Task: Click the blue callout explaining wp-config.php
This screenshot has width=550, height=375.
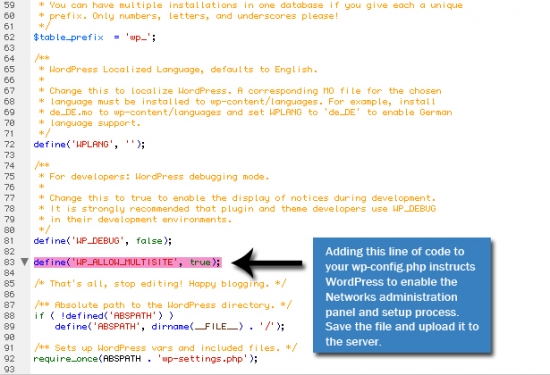Action: coord(402,295)
